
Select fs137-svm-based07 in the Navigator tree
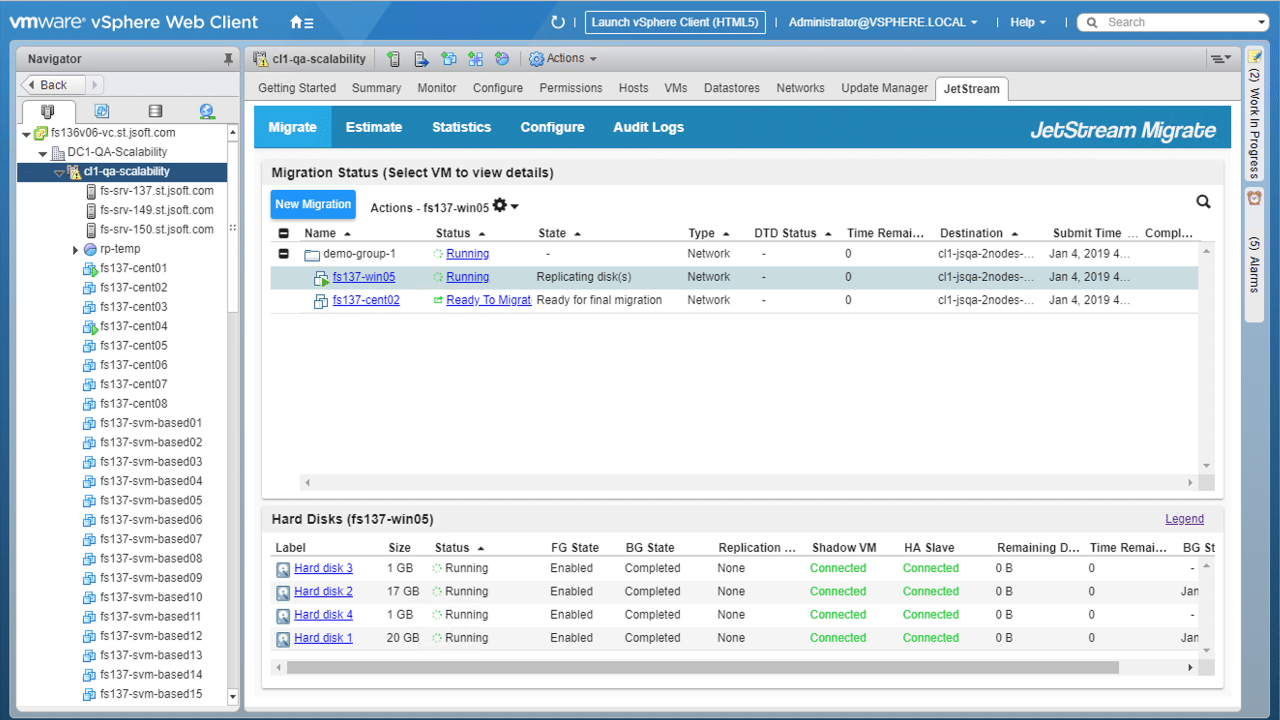point(150,539)
